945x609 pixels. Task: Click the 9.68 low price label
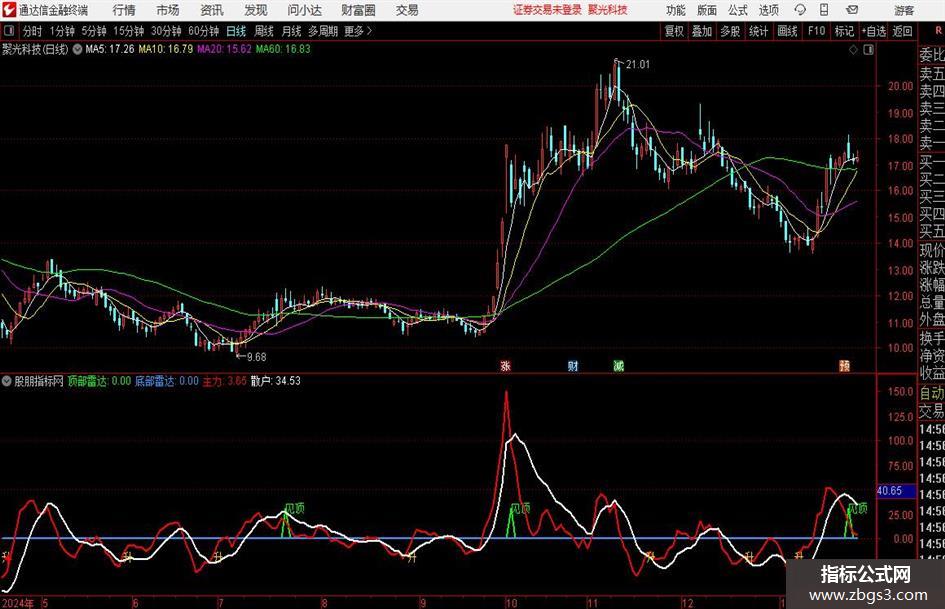(256, 357)
